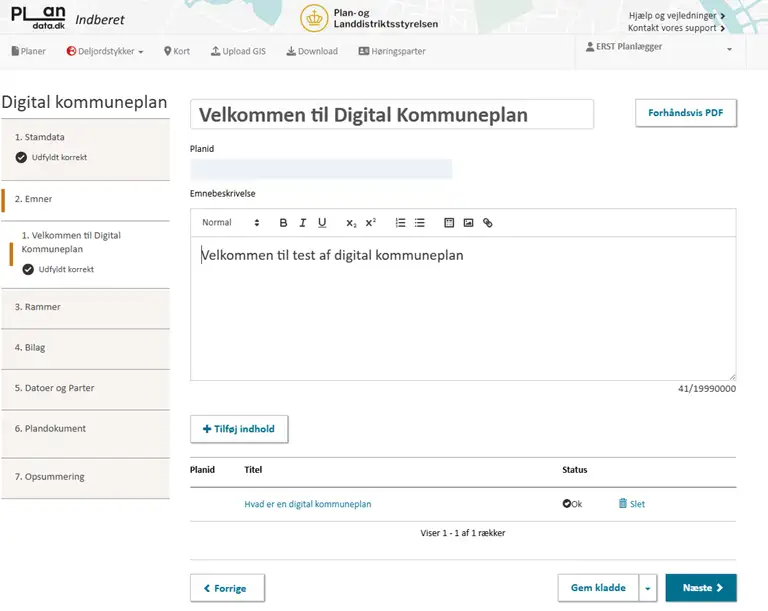
Task: Apply superscript formatting
Action: point(370,223)
